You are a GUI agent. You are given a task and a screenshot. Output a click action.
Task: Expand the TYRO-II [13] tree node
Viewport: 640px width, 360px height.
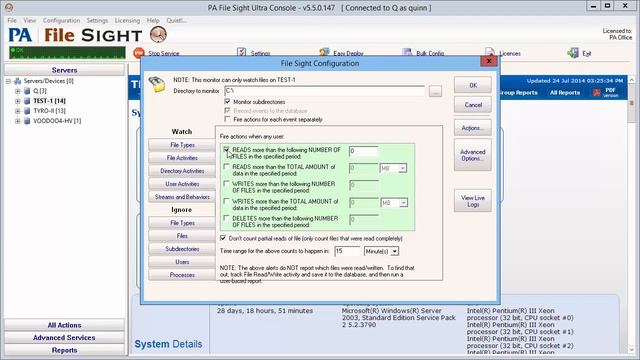coord(18,111)
